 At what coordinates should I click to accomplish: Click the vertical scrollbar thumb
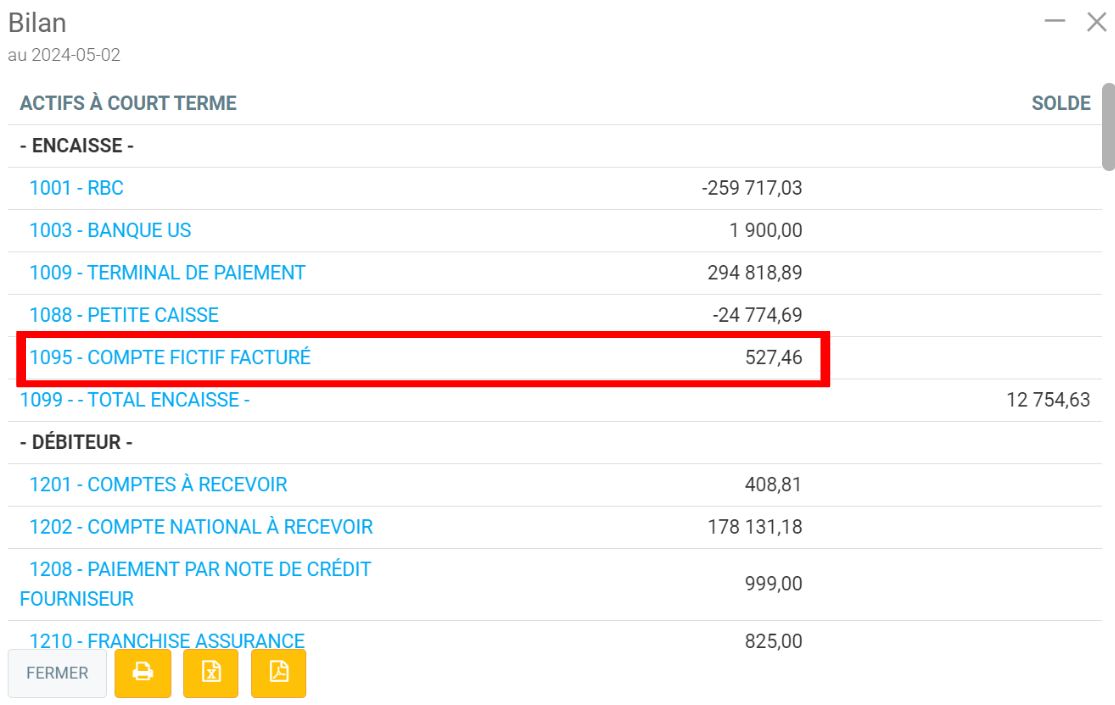1108,127
